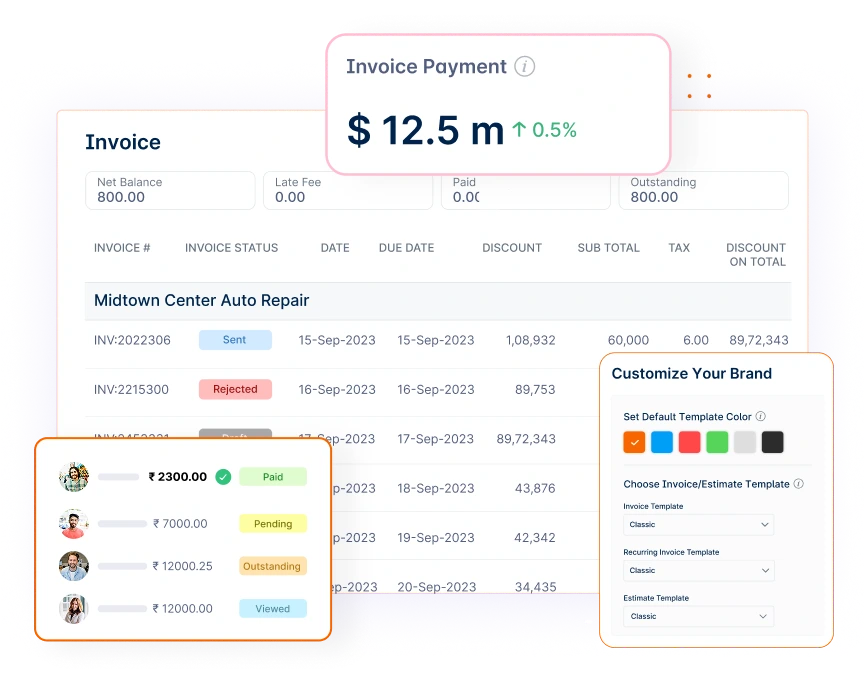Open invoice INV:2215300

(131, 390)
